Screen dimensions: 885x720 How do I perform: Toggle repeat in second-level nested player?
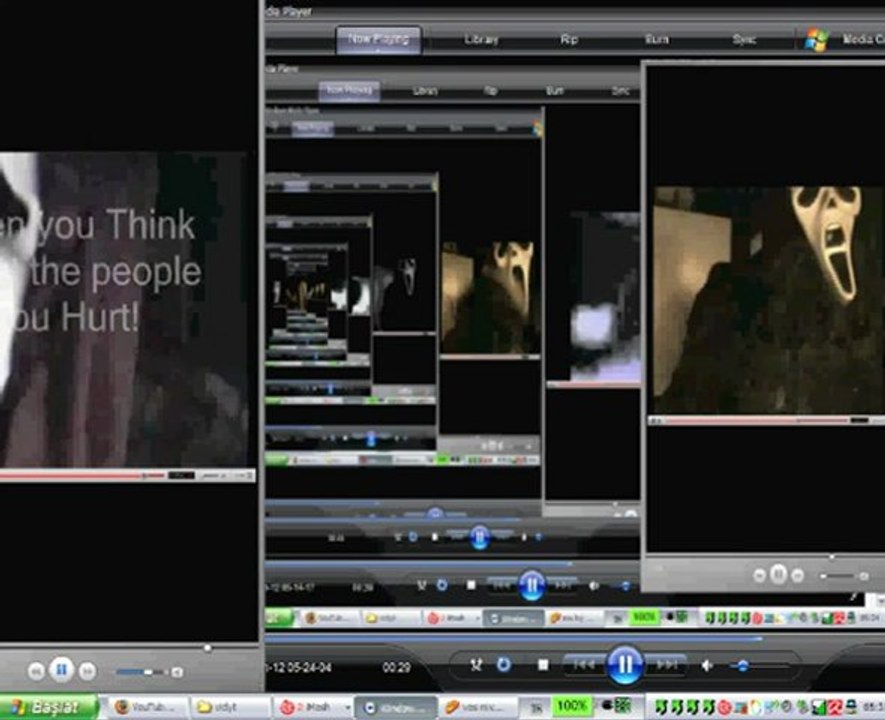(x=442, y=585)
